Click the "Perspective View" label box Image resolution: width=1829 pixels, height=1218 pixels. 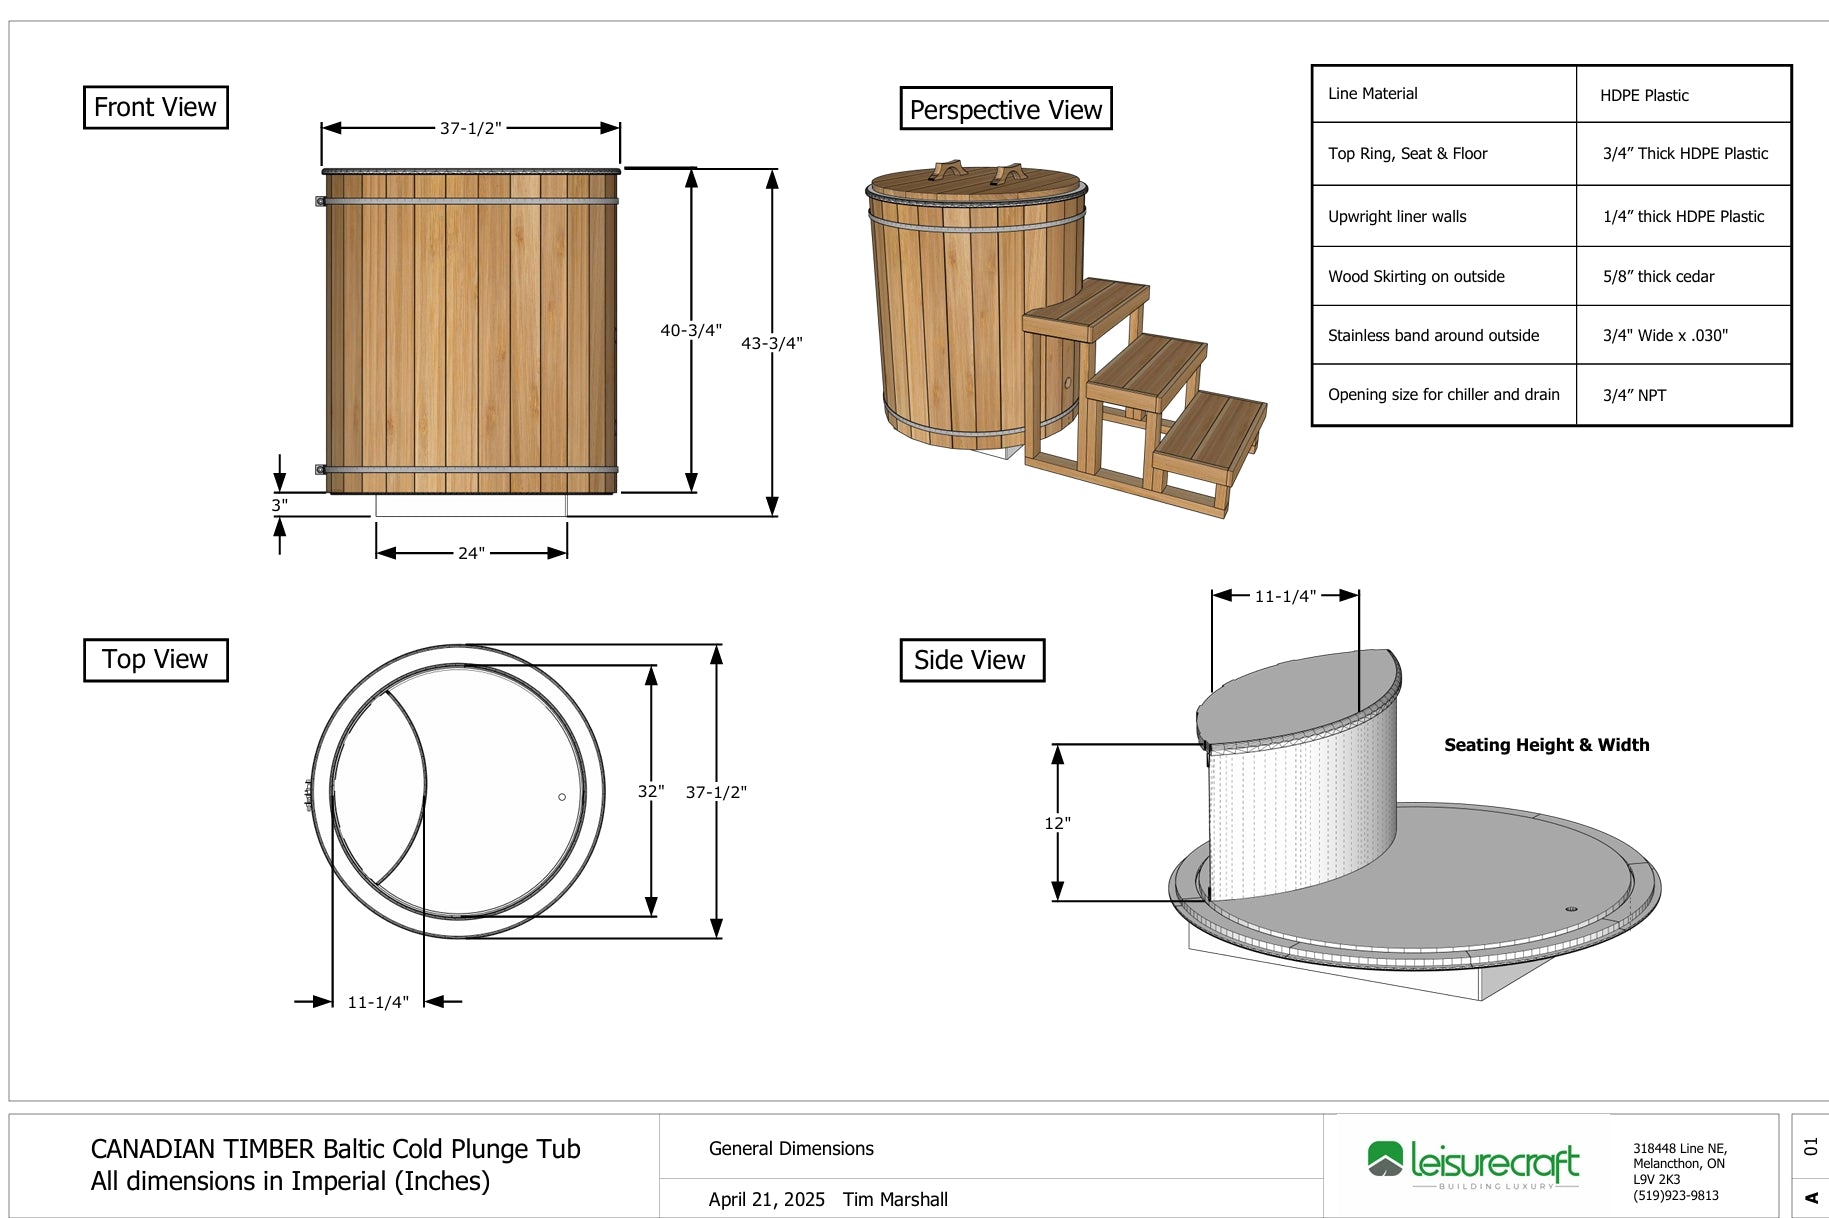[1006, 109]
